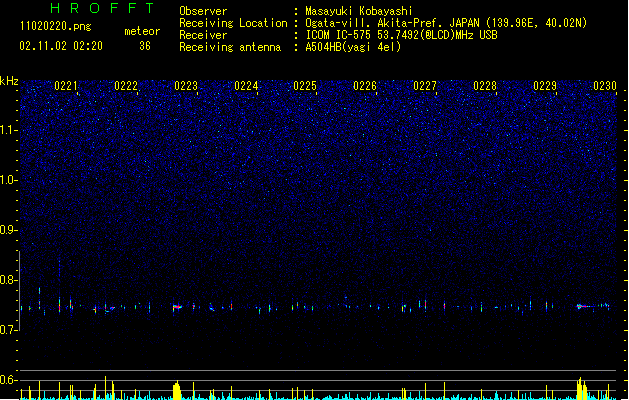
Task: Click the date stamp 02.11.02 02:20
Action: click(61, 46)
